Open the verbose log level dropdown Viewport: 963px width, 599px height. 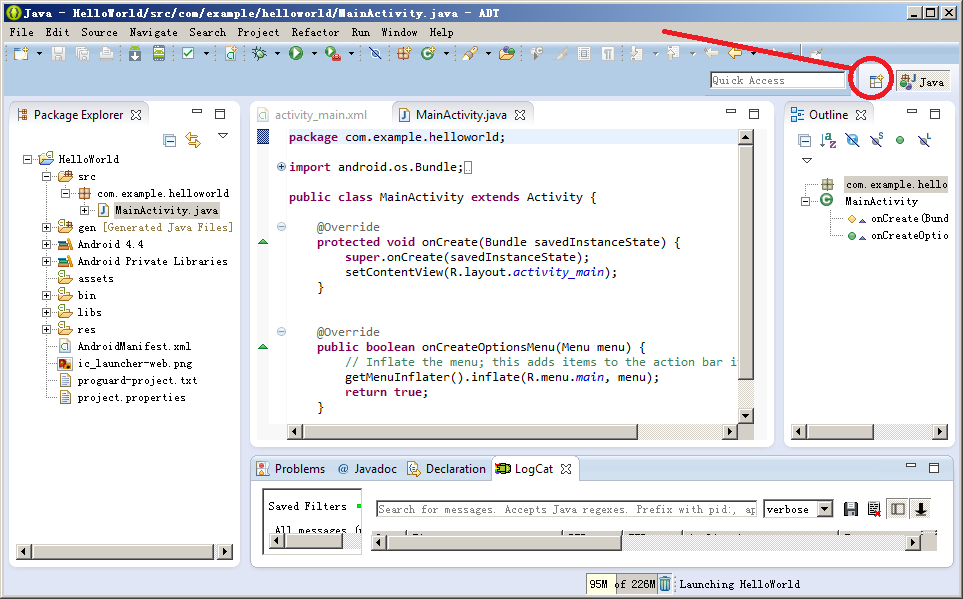coord(825,509)
